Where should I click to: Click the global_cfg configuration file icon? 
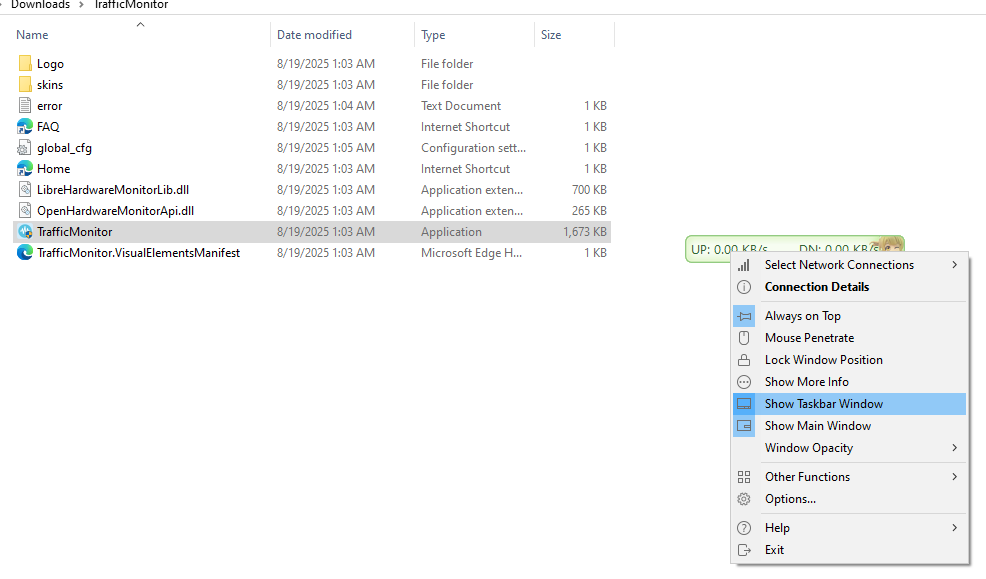pyautogui.click(x=25, y=148)
